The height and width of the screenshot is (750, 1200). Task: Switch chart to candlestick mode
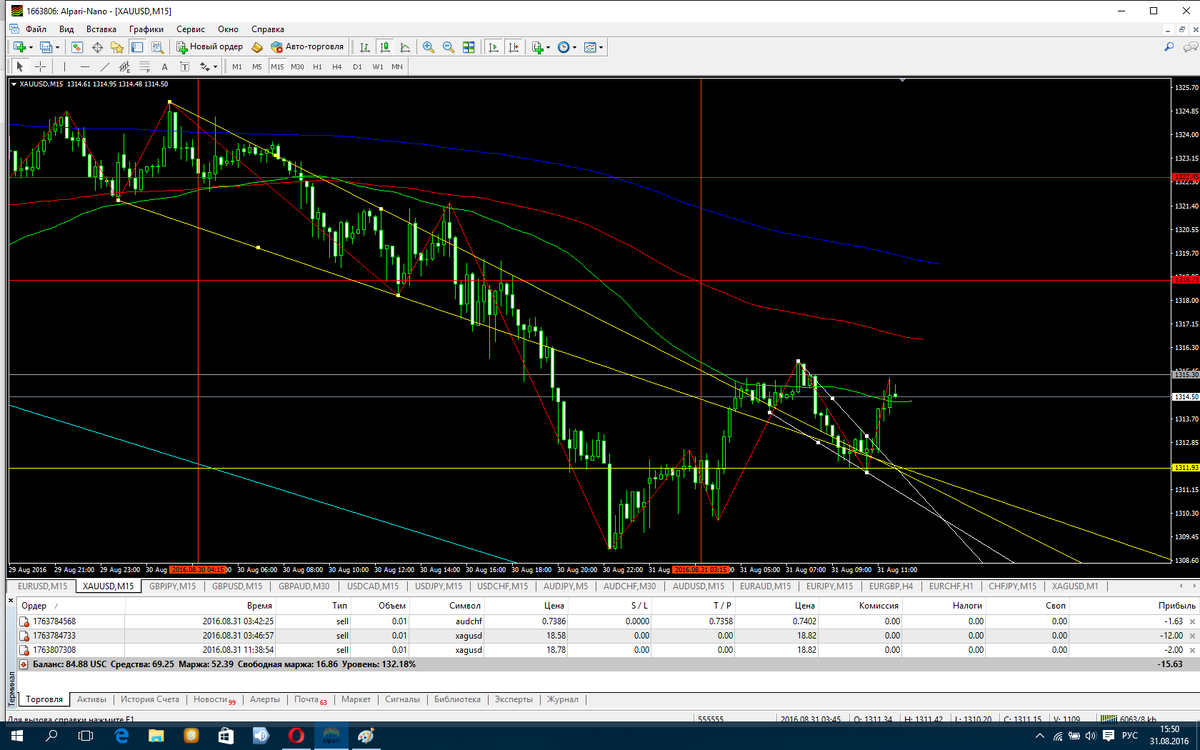[384, 47]
